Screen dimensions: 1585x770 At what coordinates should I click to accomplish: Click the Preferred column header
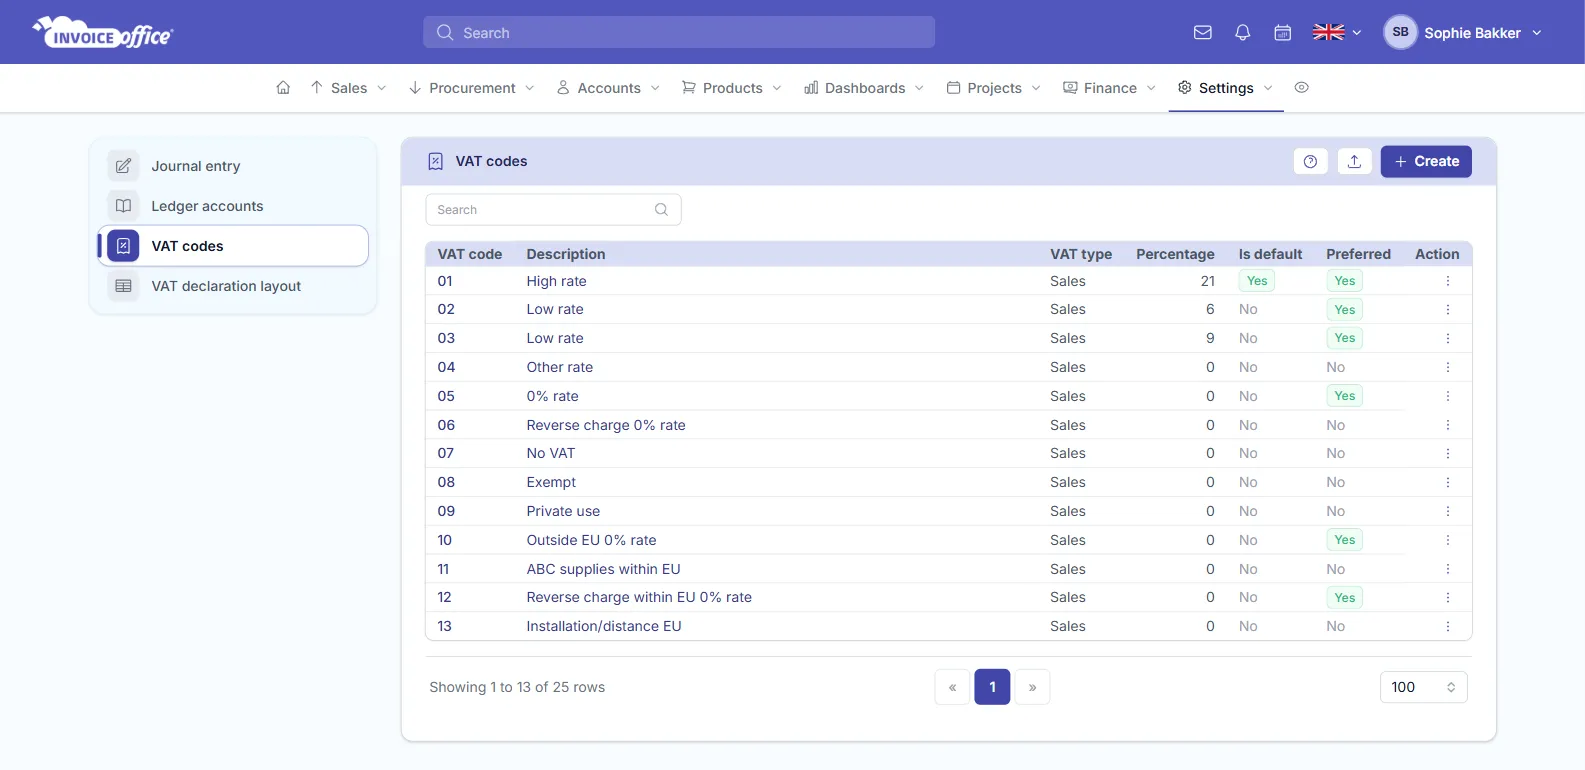[x=1358, y=254]
